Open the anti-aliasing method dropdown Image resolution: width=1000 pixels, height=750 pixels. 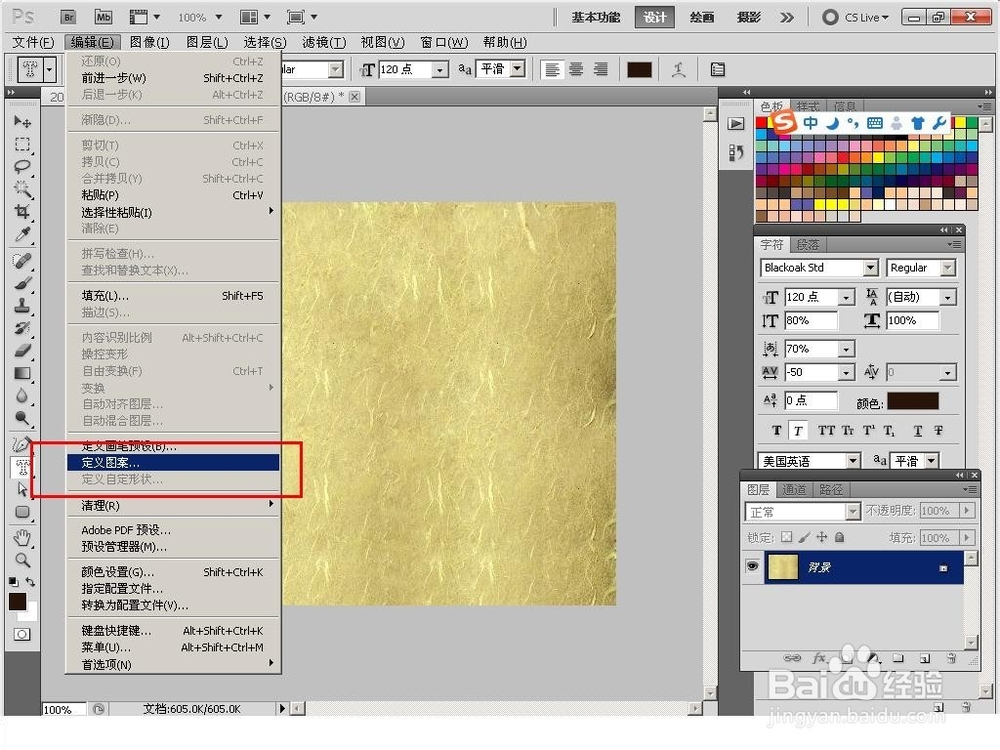click(x=911, y=460)
